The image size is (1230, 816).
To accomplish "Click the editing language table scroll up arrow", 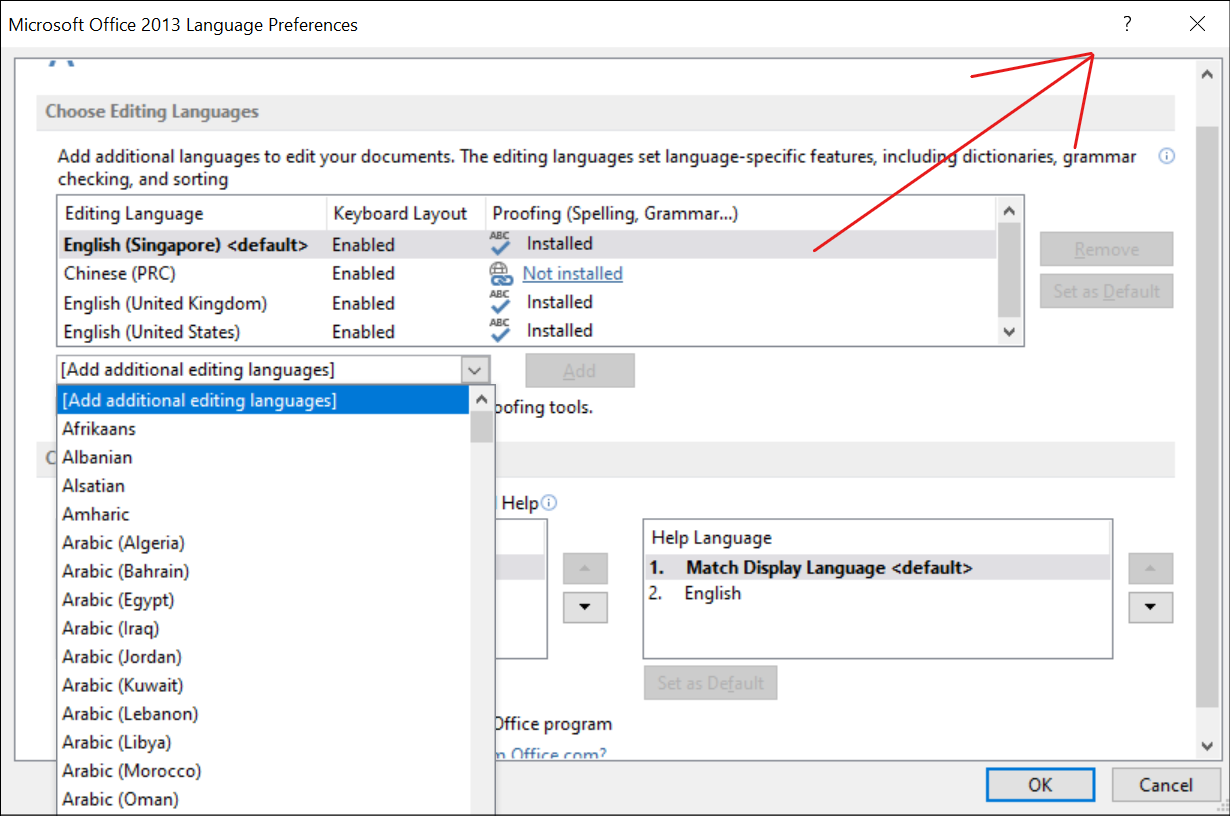I will 1009,210.
